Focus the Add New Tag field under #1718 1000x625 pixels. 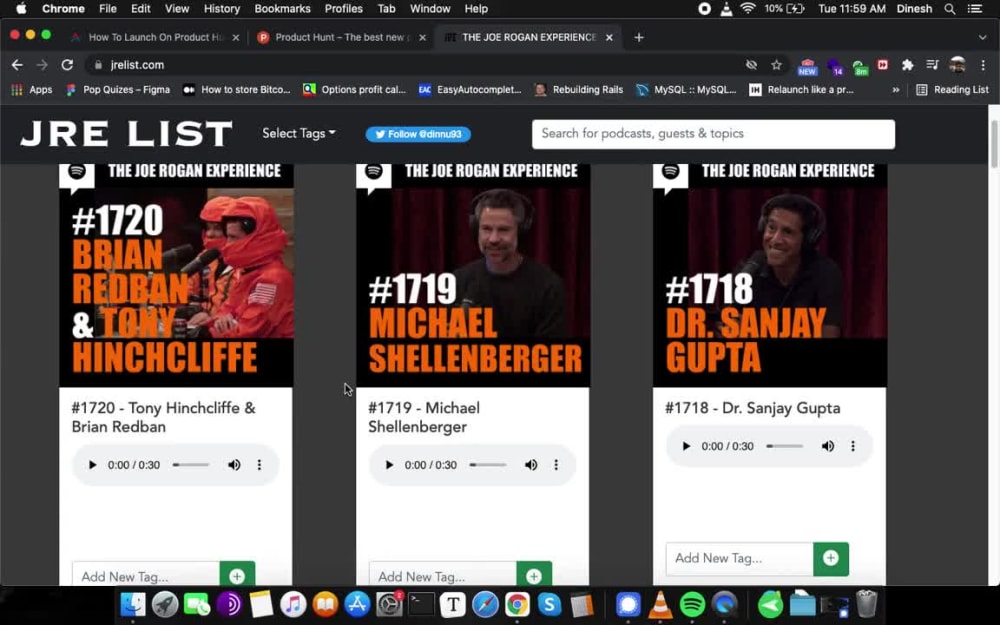click(x=740, y=559)
